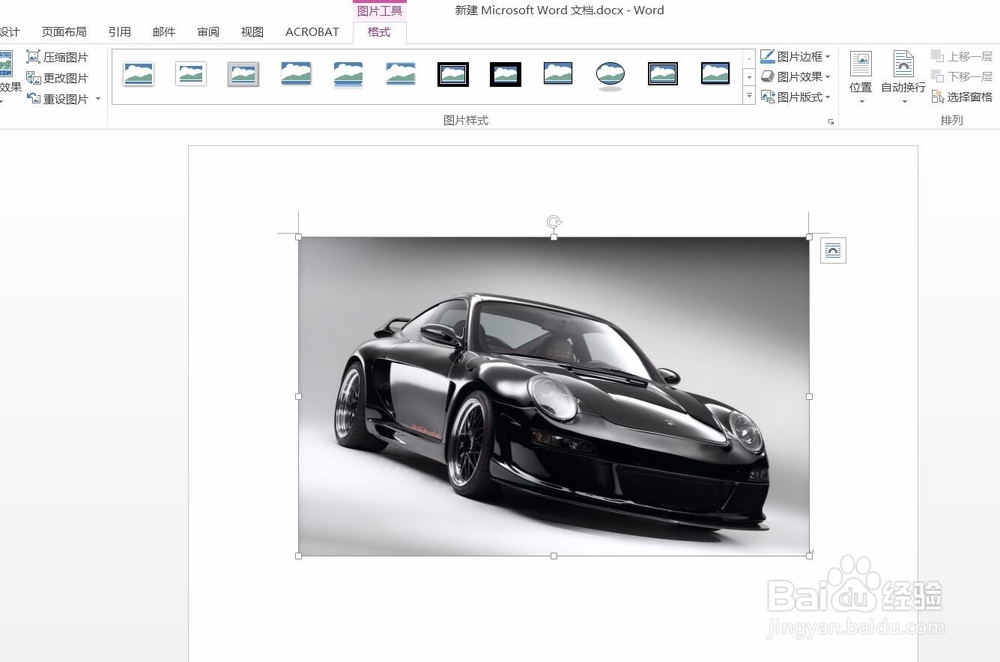Switch to the 页面布局 tab
This screenshot has height=662, width=1000.
click(64, 32)
